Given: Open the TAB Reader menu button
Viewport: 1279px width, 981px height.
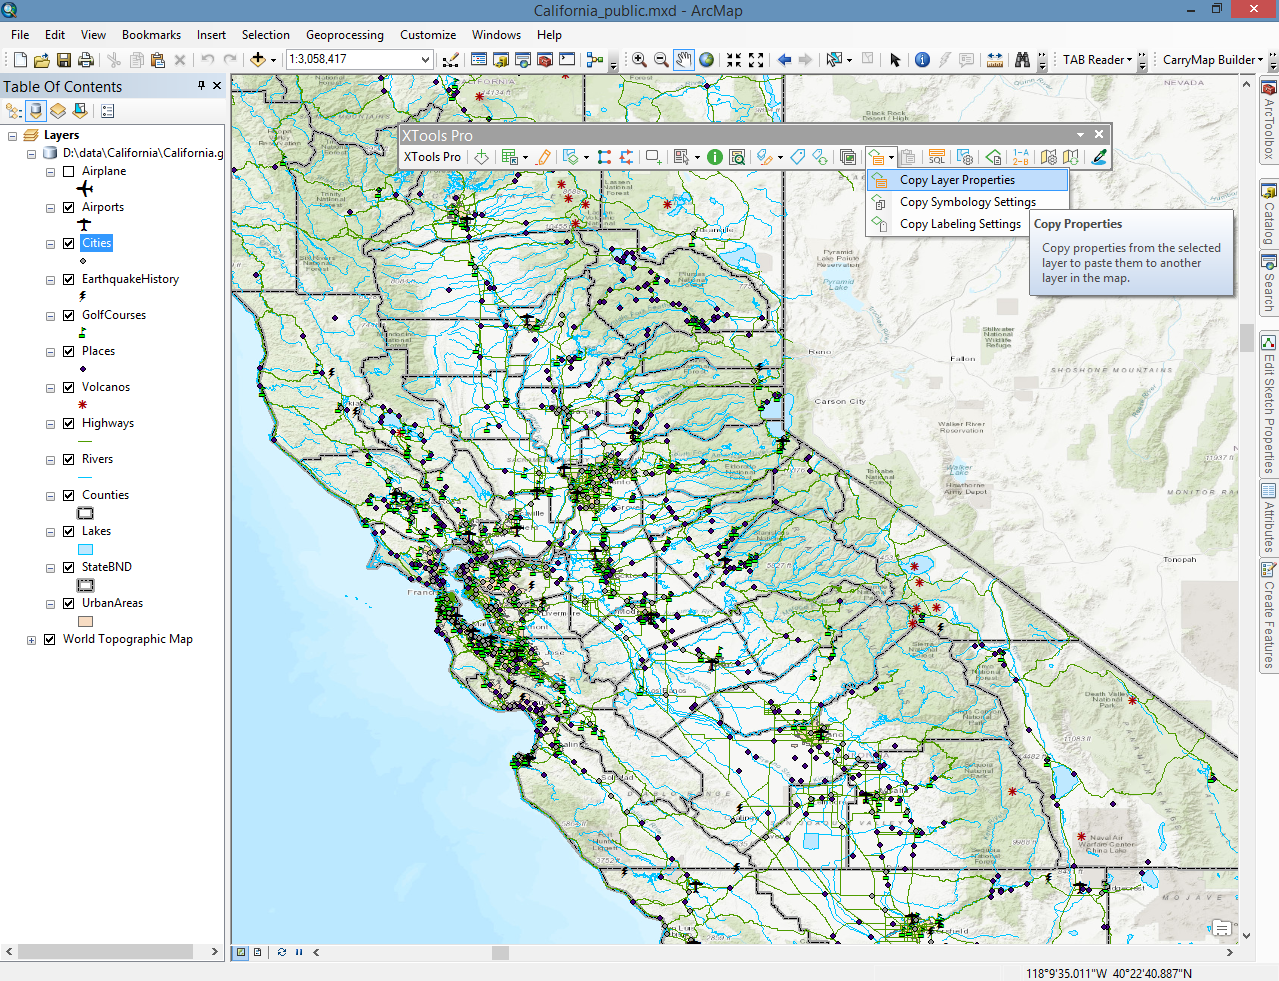Looking at the screenshot, I should (1097, 60).
